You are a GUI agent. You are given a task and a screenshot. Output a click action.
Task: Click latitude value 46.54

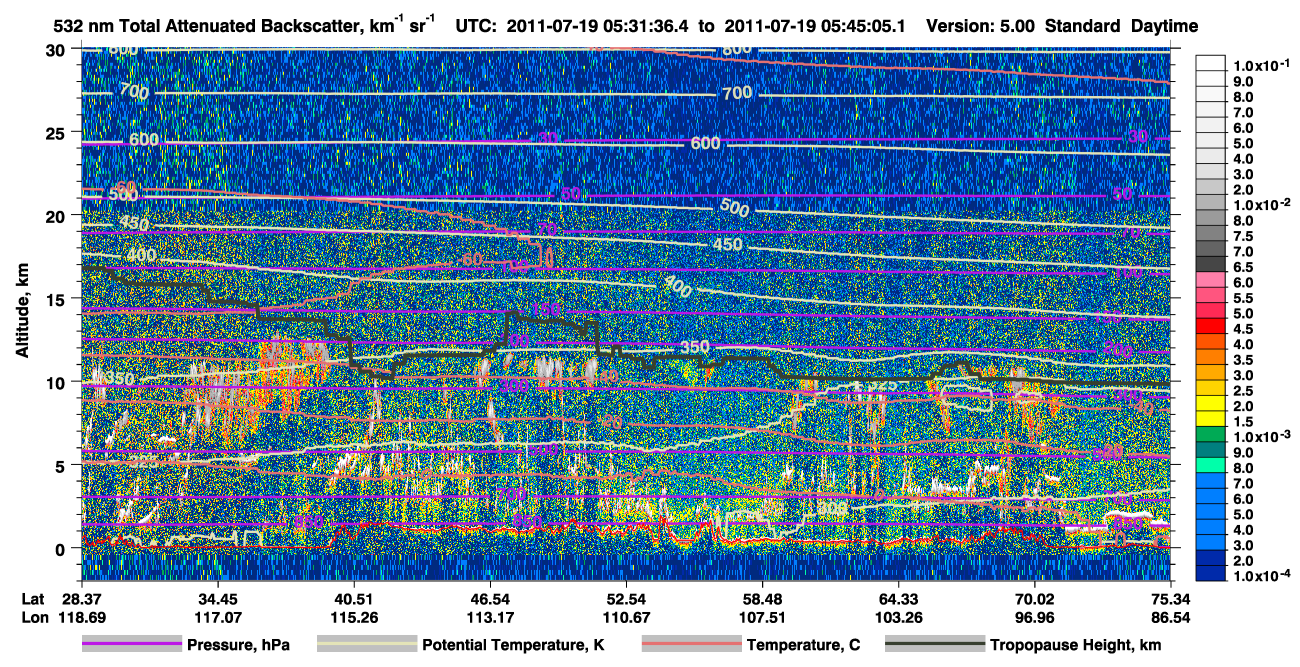490,600
